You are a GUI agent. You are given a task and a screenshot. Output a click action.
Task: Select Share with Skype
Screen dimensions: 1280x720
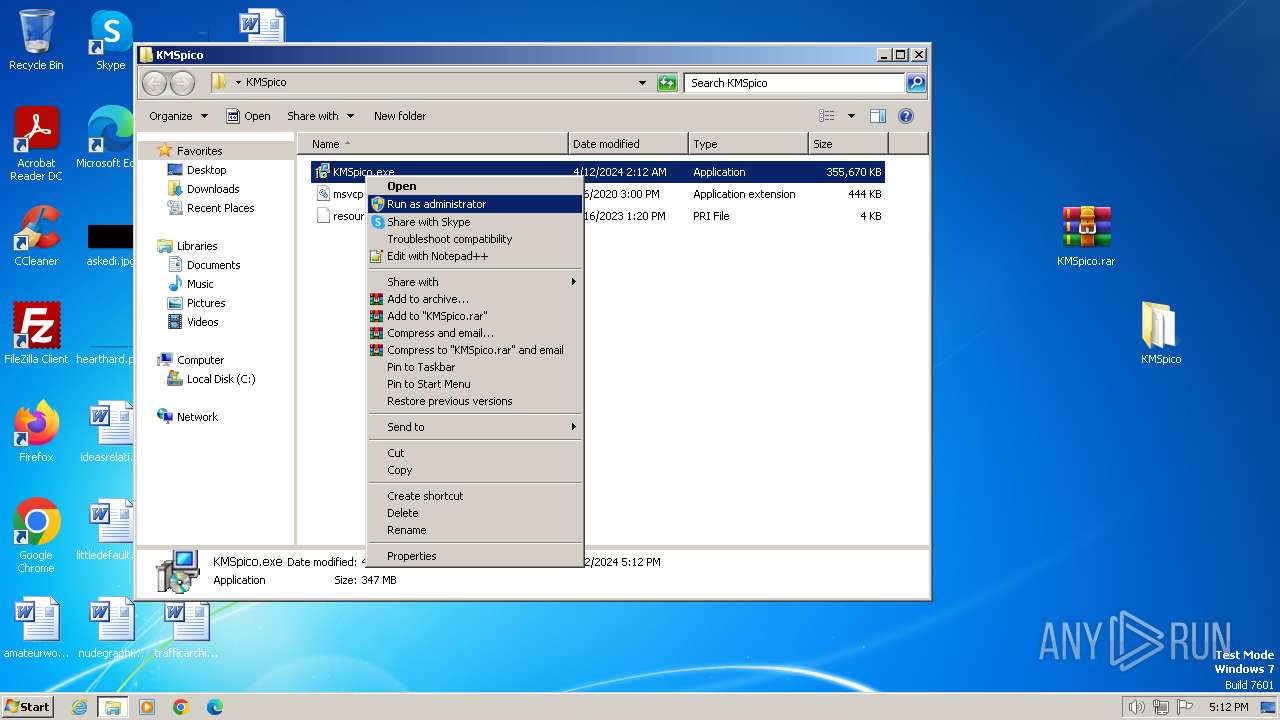pyautogui.click(x=475, y=222)
